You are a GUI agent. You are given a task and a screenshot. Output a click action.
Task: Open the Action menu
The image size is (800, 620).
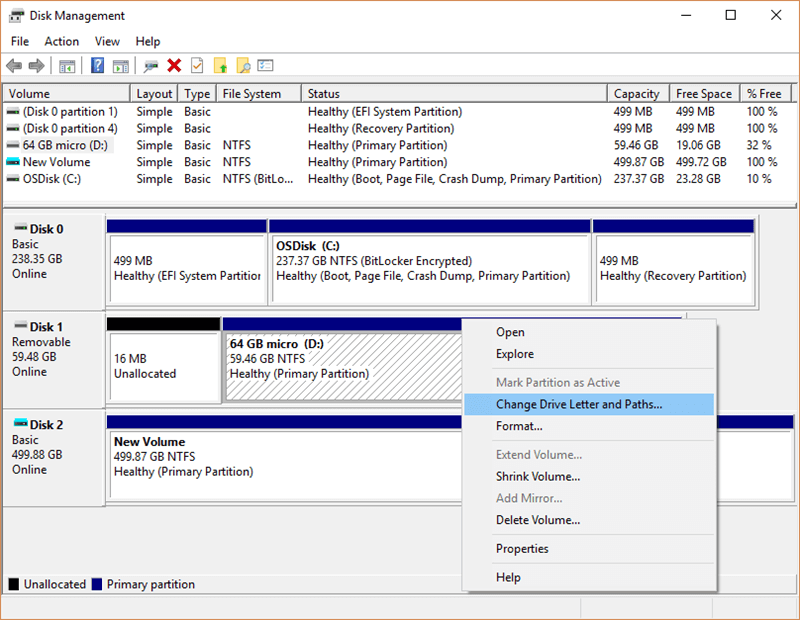point(61,41)
